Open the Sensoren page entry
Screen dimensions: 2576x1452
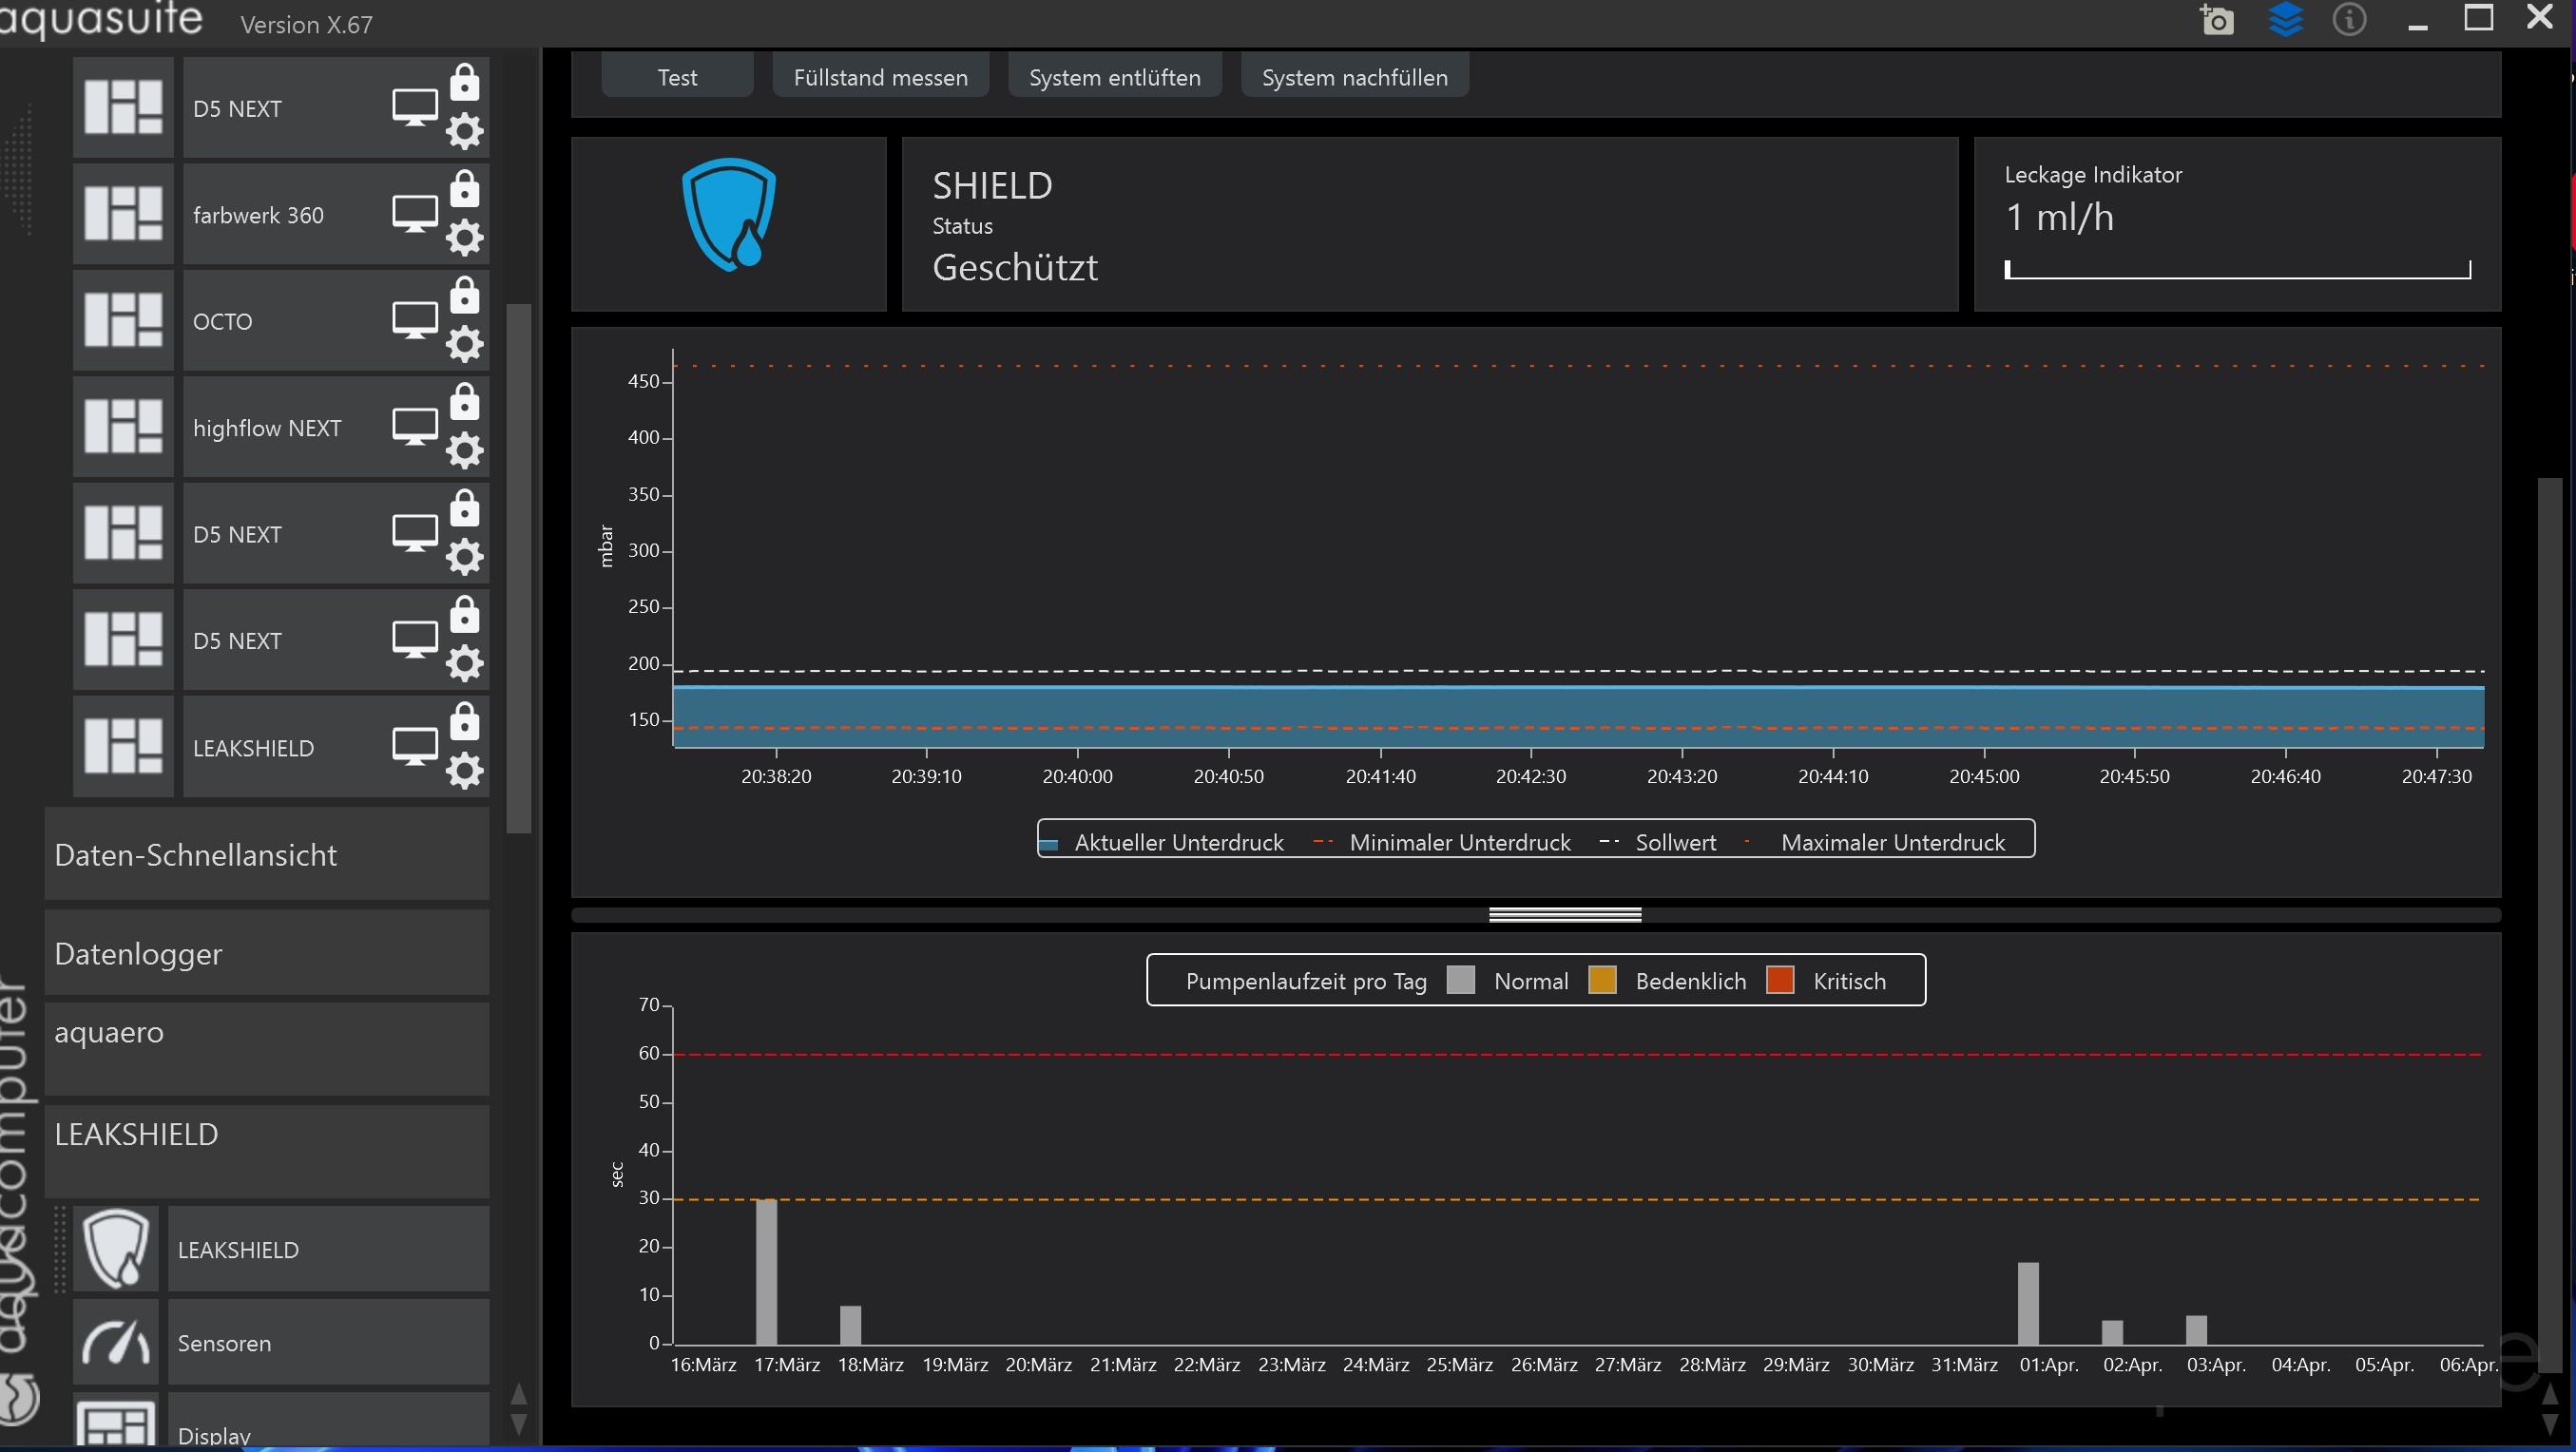pyautogui.click(x=328, y=1343)
